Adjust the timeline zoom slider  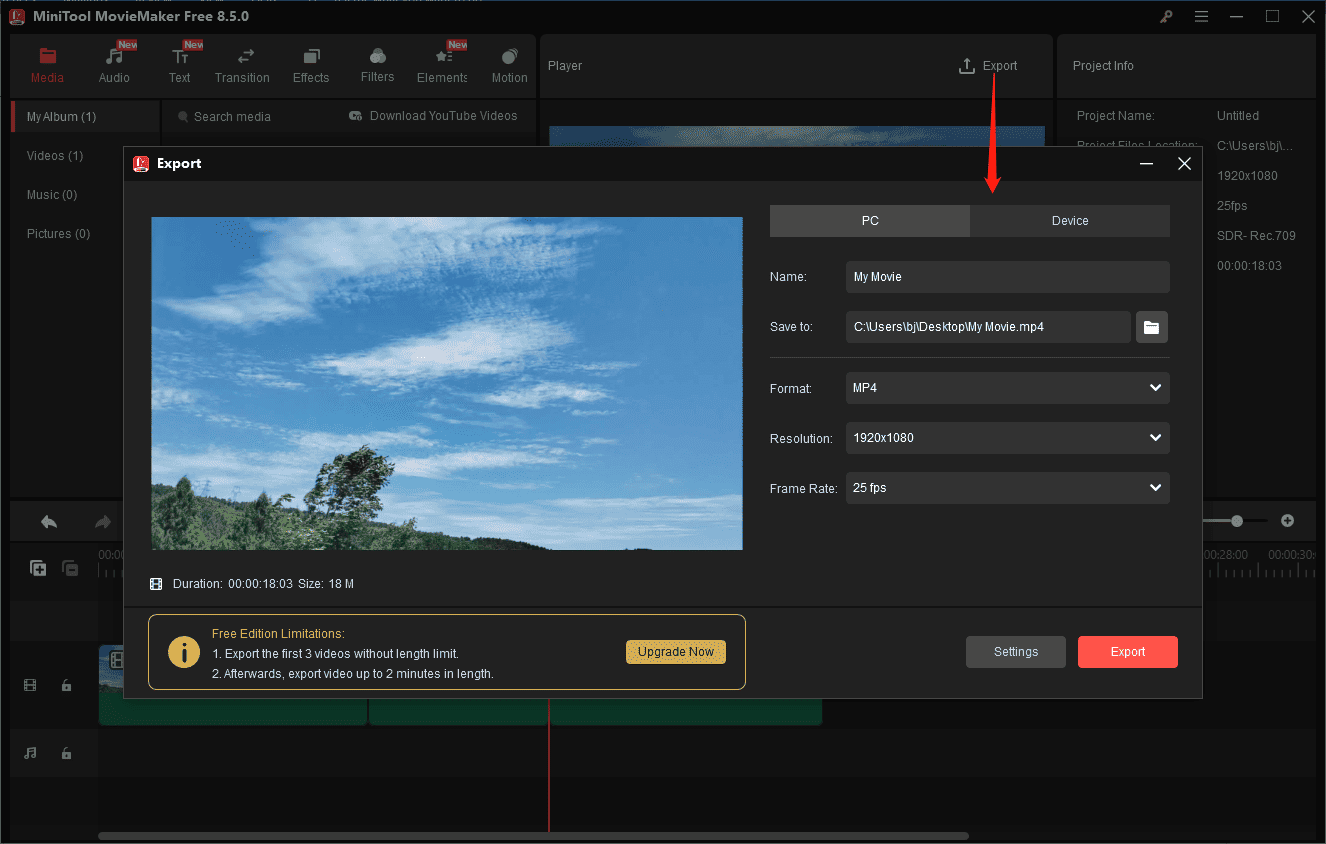(1236, 520)
